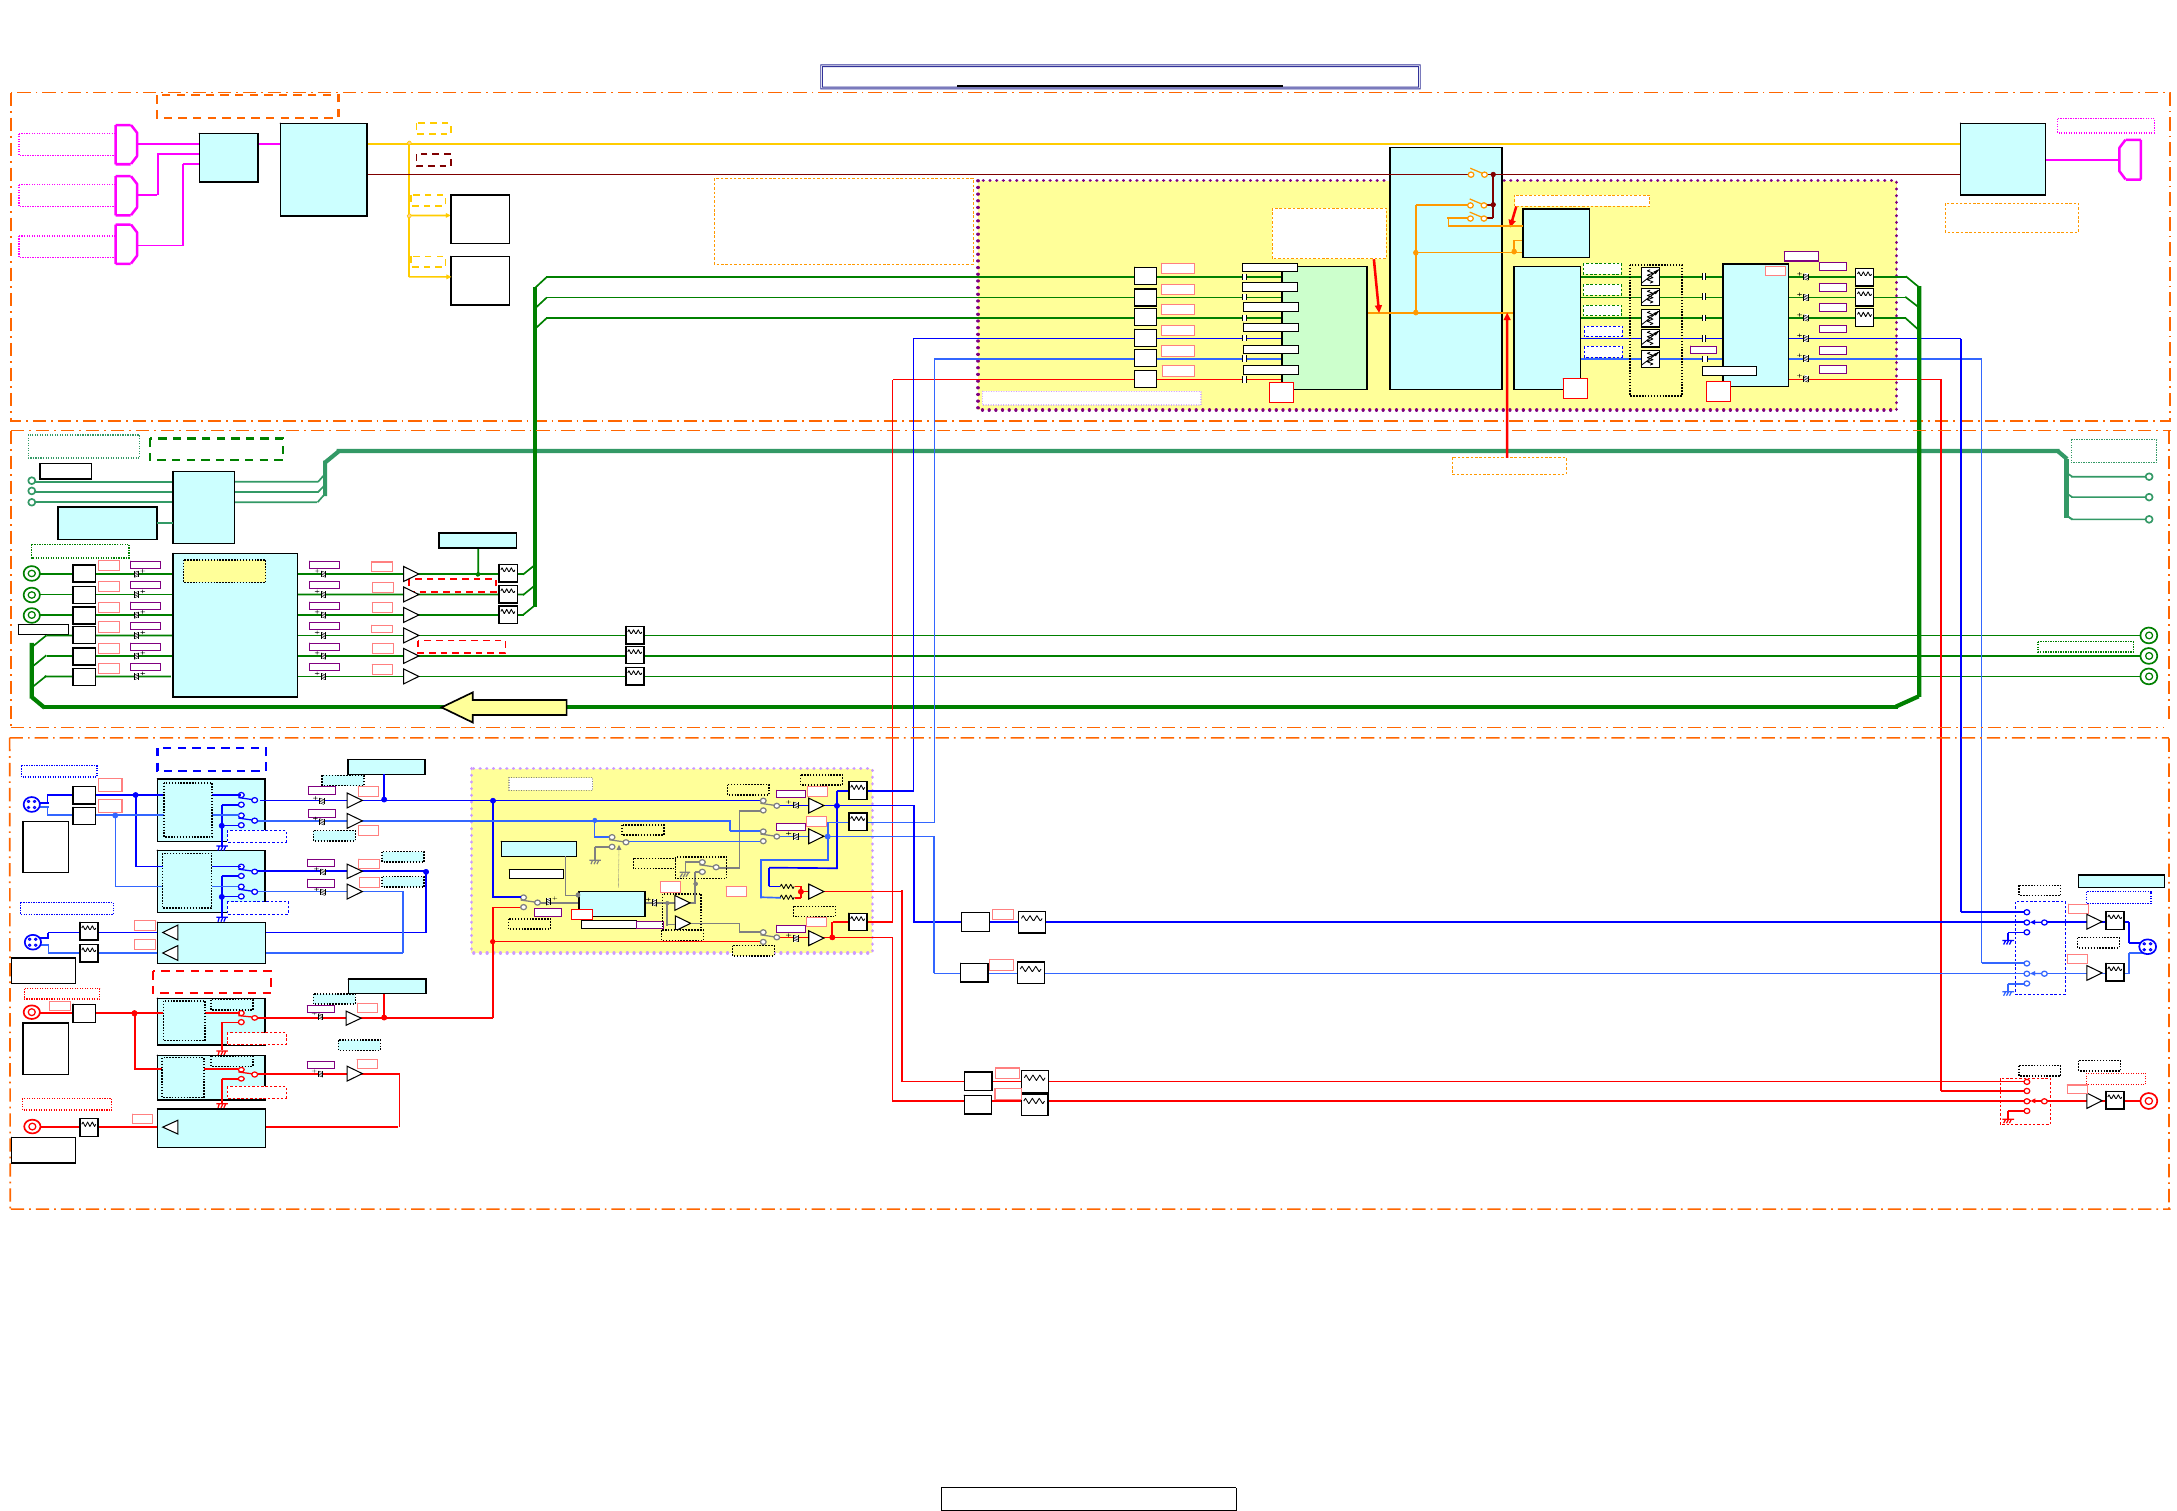Click the magenta connector at far right top
This screenshot has height=1511, width=2177.
[x=2130, y=160]
